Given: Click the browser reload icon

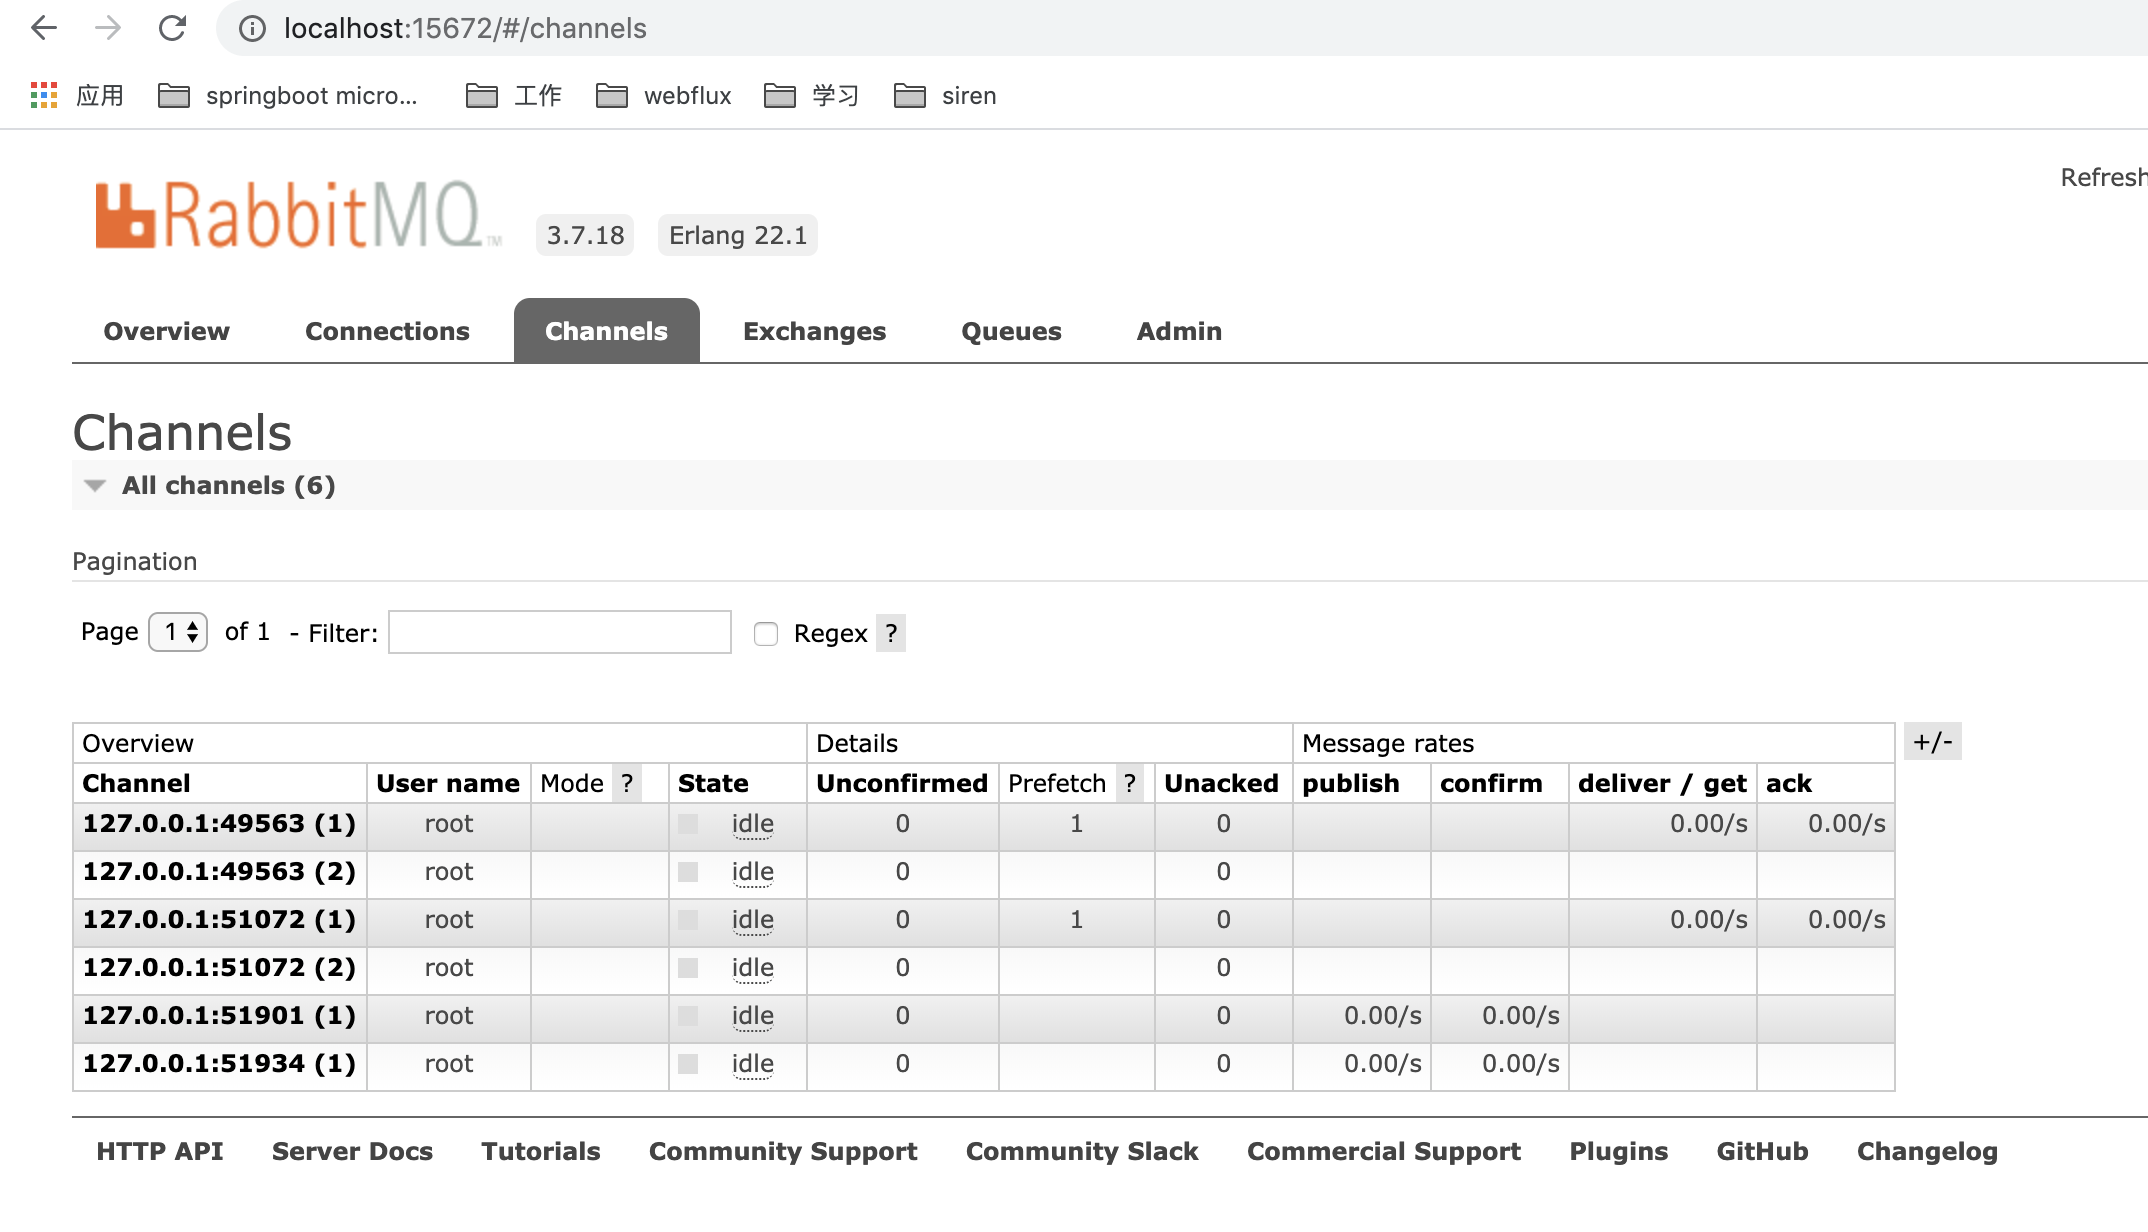Looking at the screenshot, I should pos(172,28).
